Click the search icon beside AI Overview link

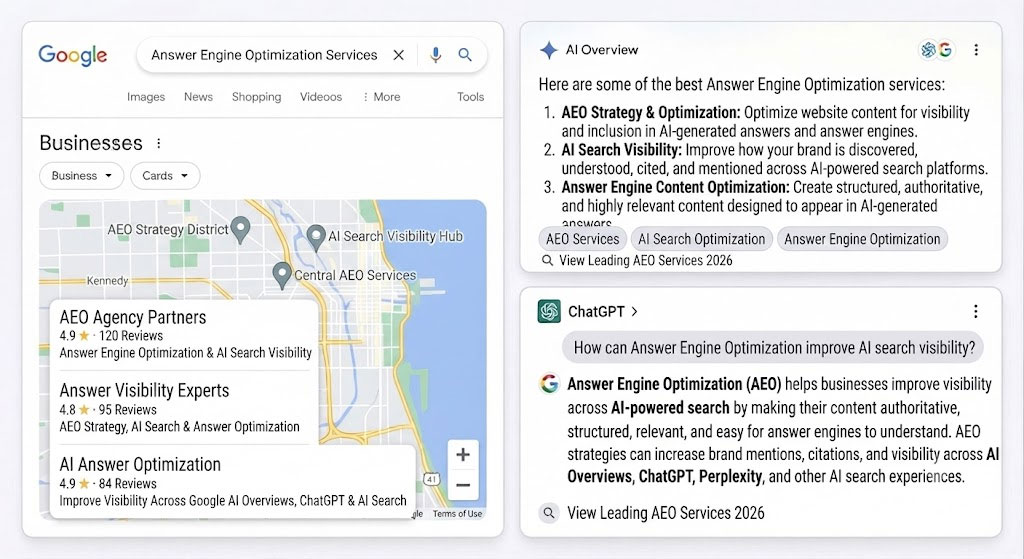(547, 261)
